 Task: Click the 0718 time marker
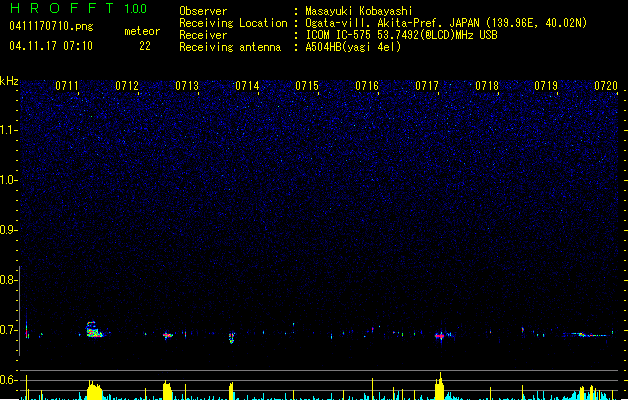(487, 86)
